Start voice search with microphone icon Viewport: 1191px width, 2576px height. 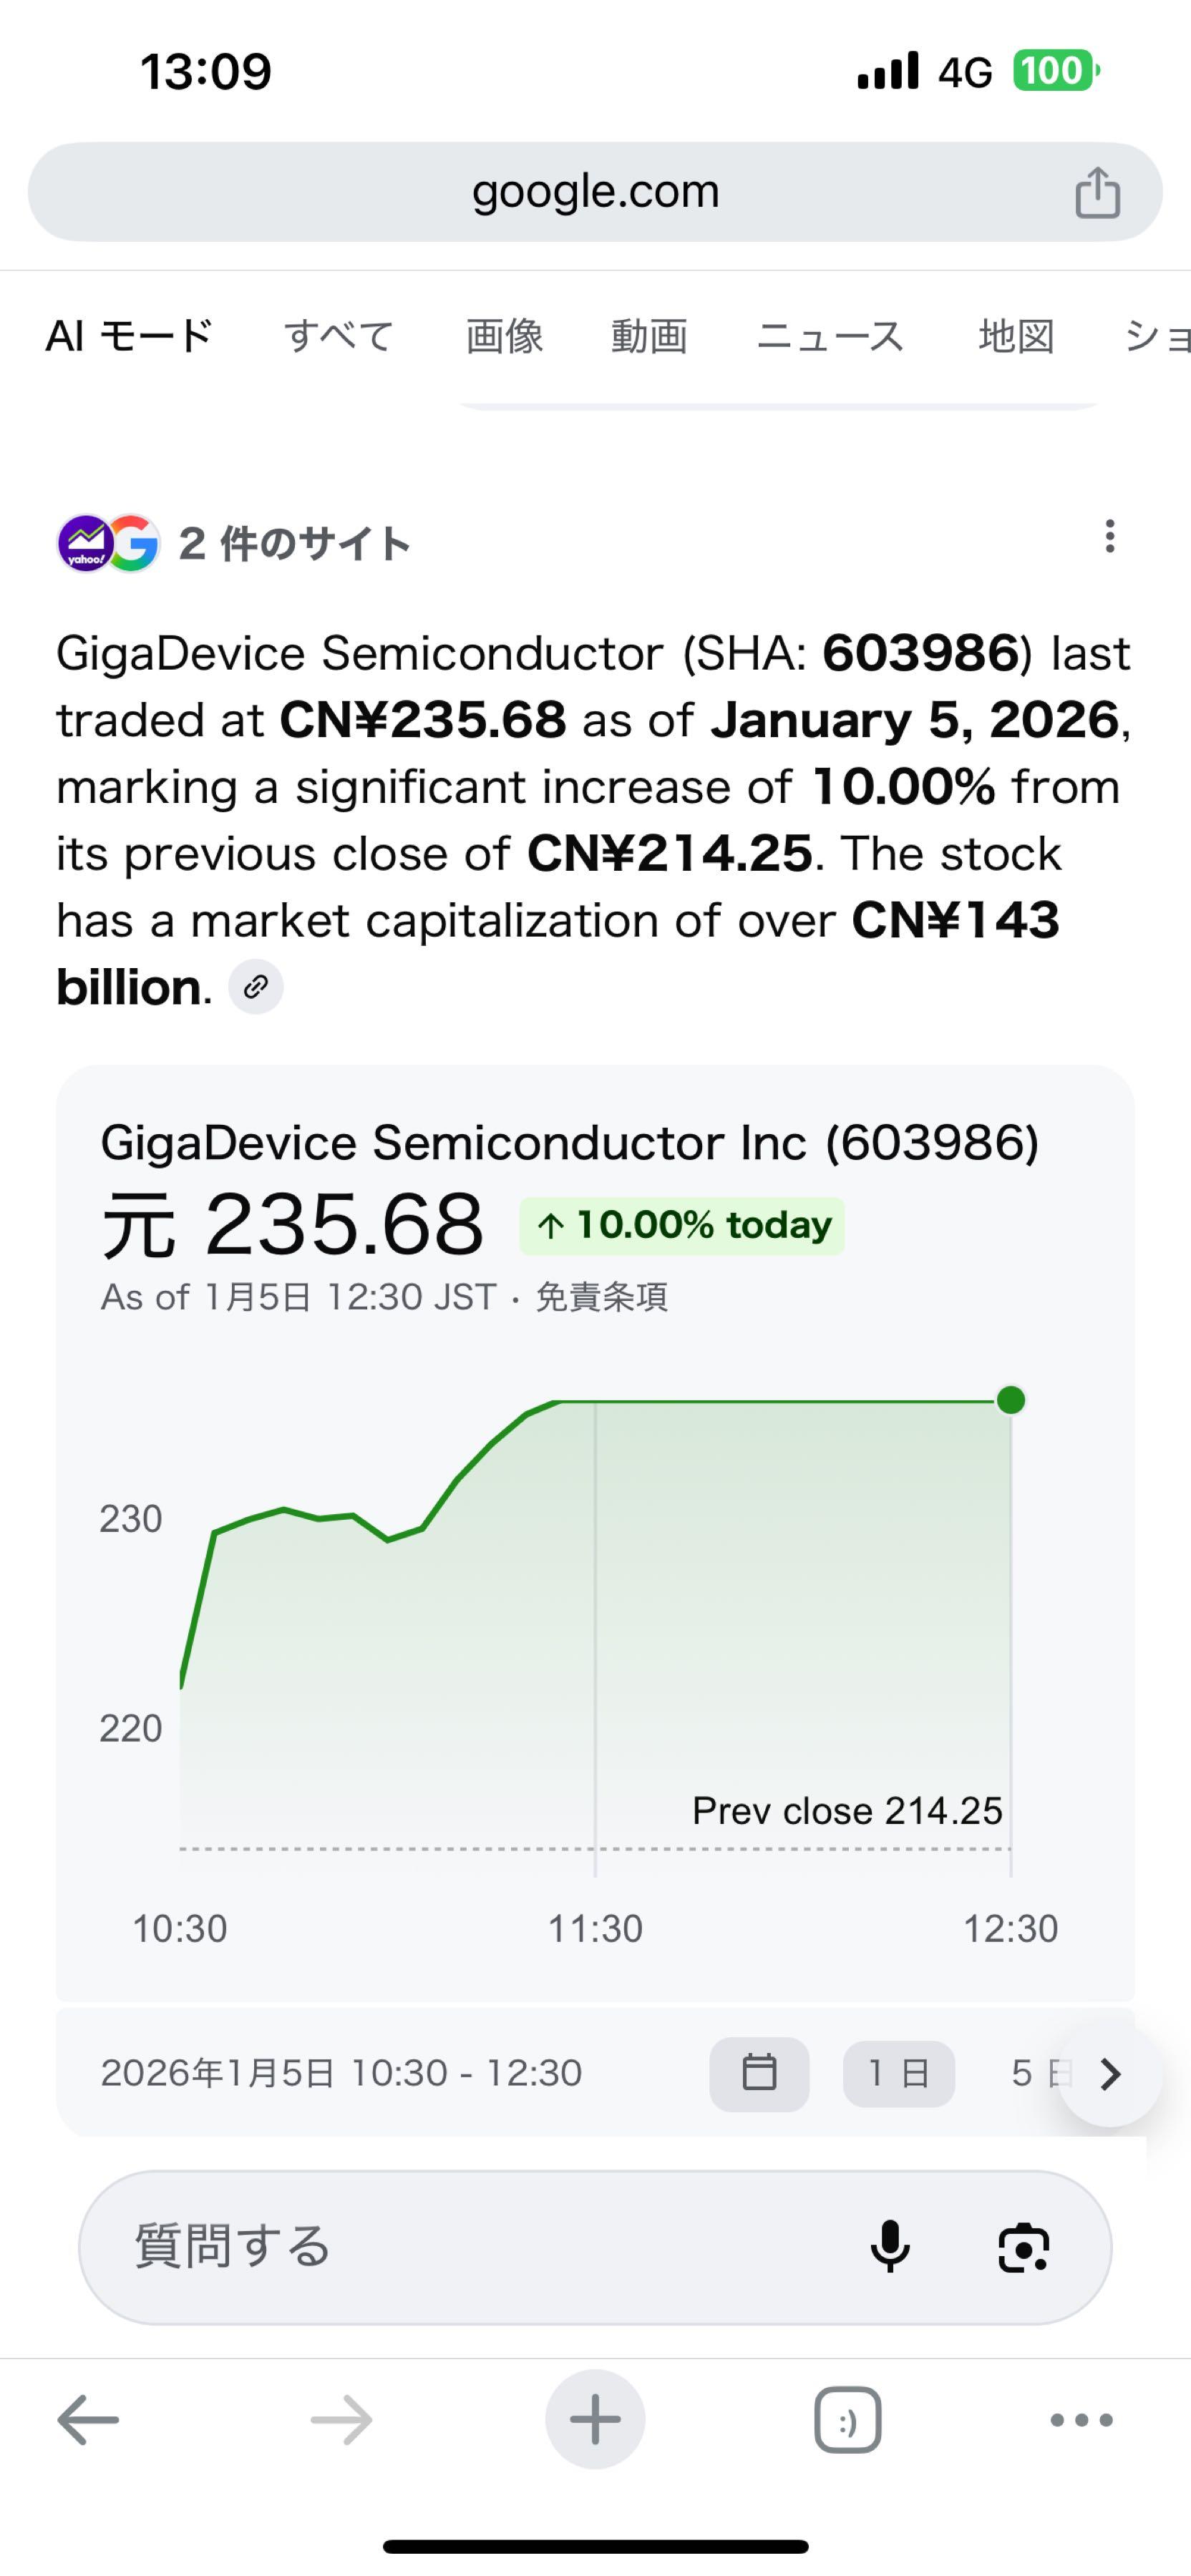point(889,2247)
